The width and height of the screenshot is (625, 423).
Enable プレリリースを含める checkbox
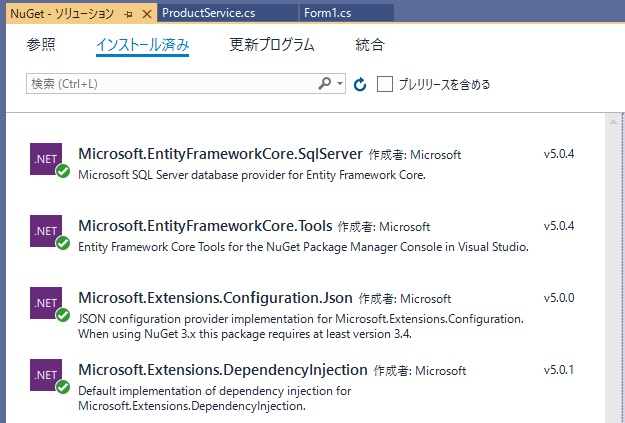coord(385,84)
